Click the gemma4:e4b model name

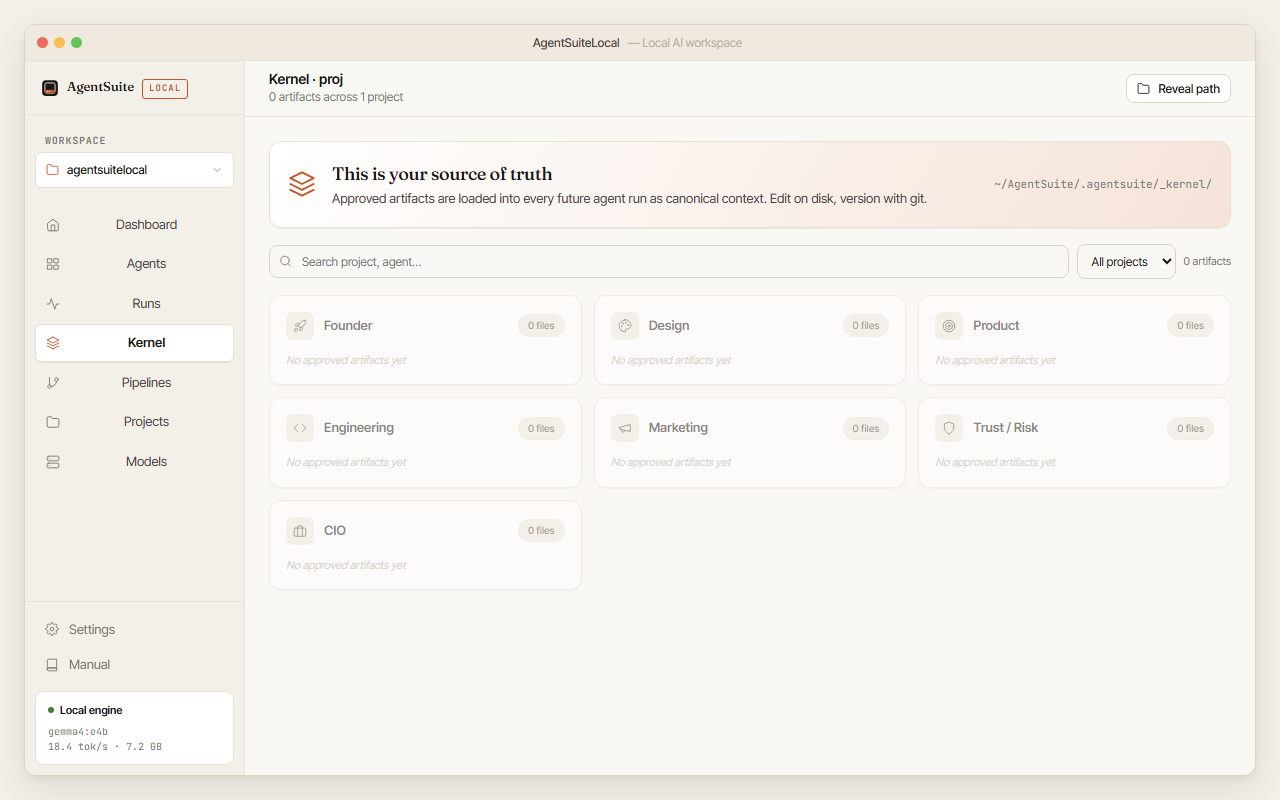pyautogui.click(x=78, y=732)
